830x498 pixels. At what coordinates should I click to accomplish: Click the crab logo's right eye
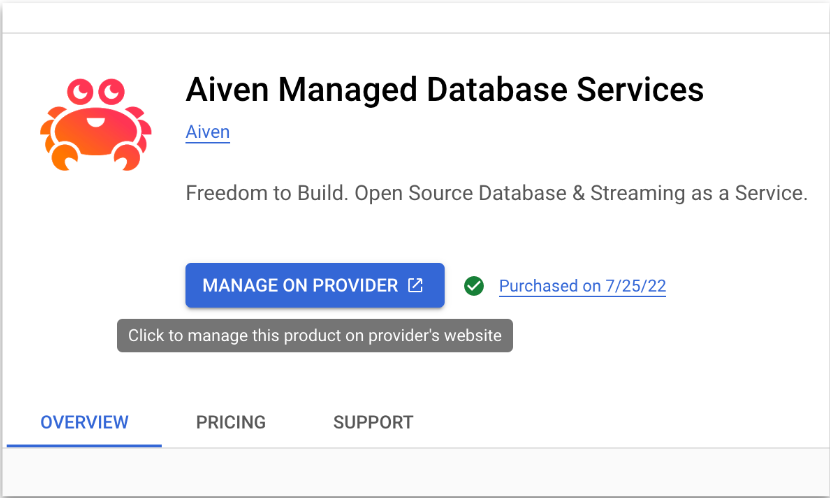coord(110,92)
